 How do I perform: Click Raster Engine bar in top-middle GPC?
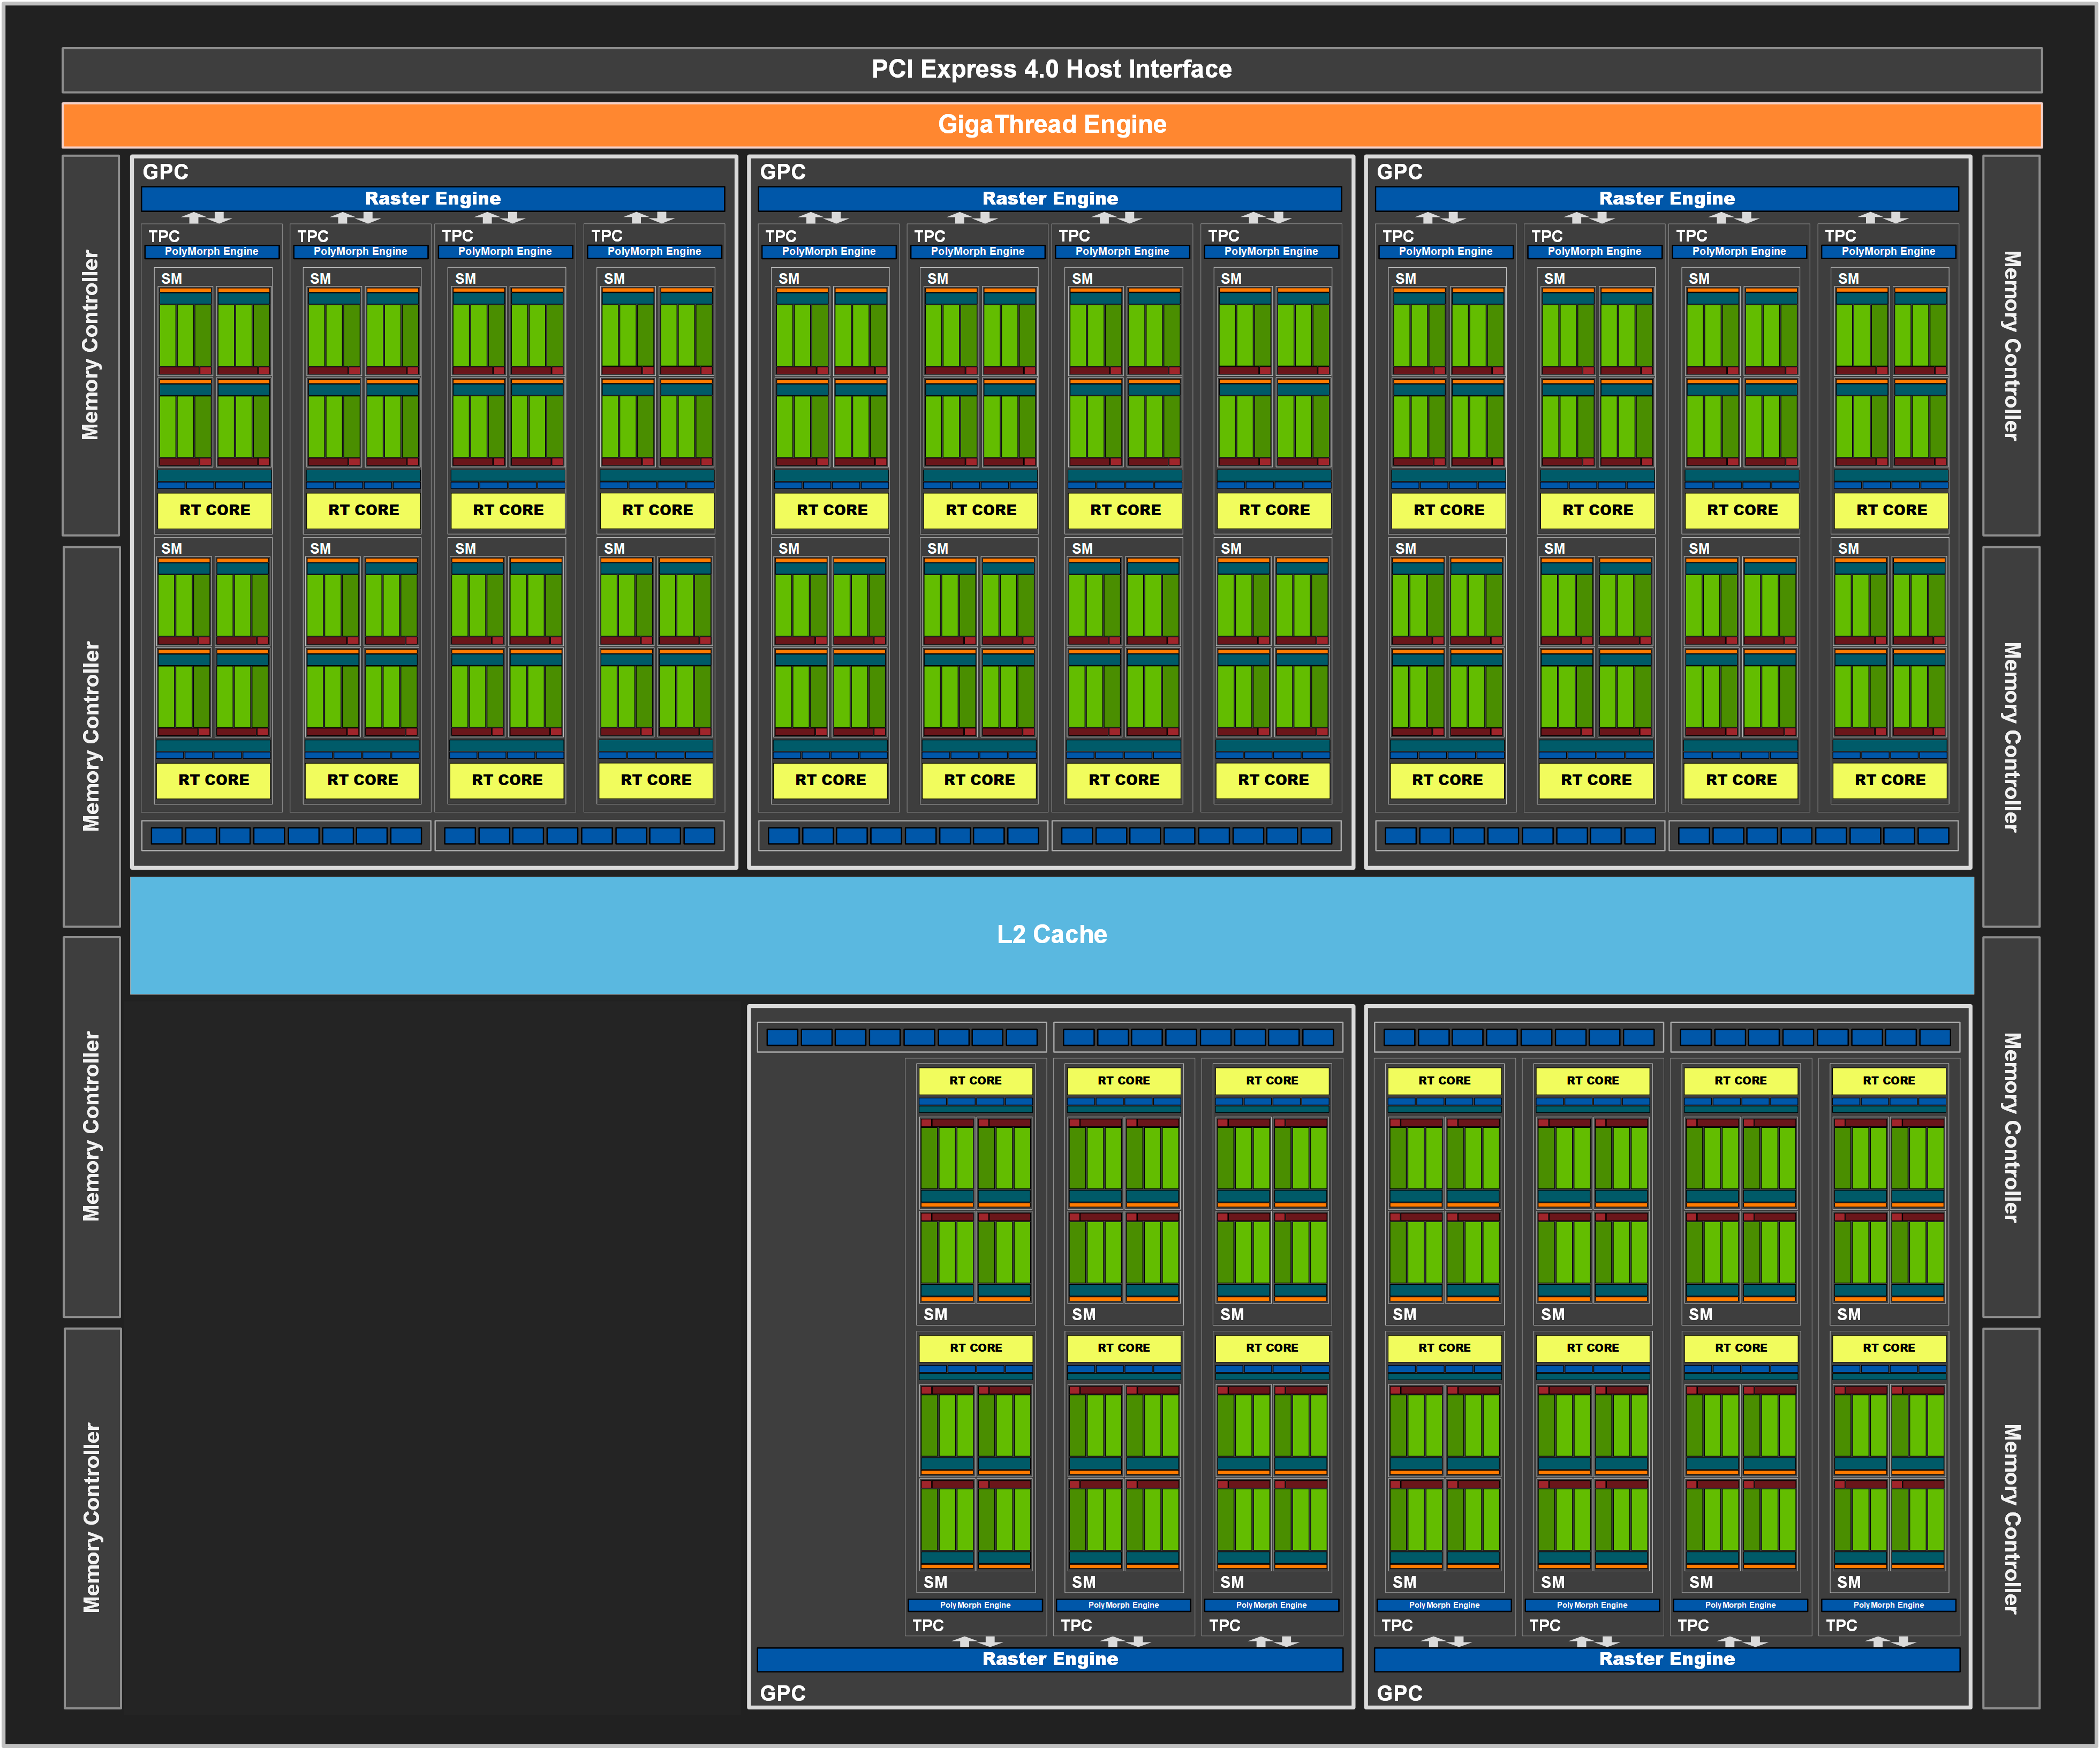click(x=1049, y=199)
